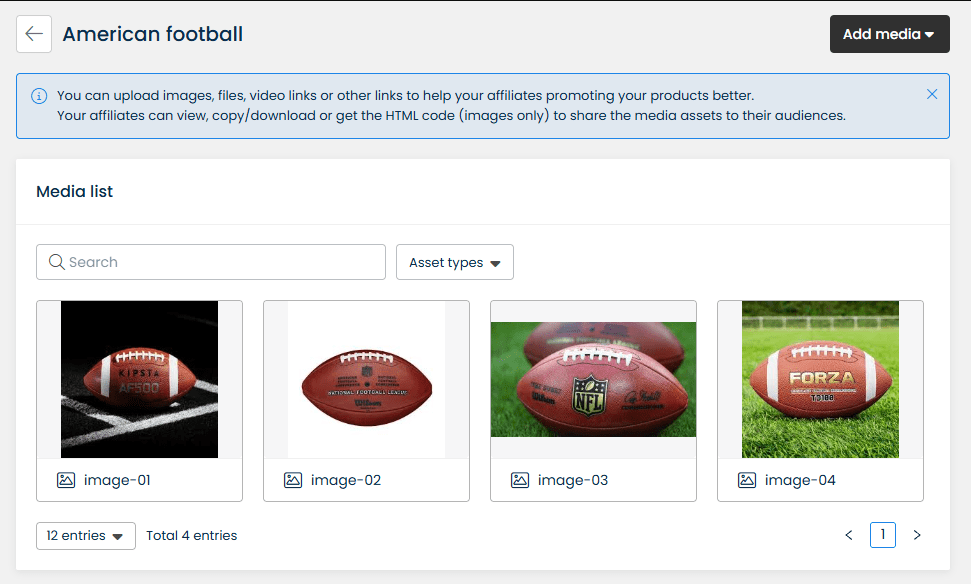
Task: Click the image-03 file name
Action: click(573, 480)
